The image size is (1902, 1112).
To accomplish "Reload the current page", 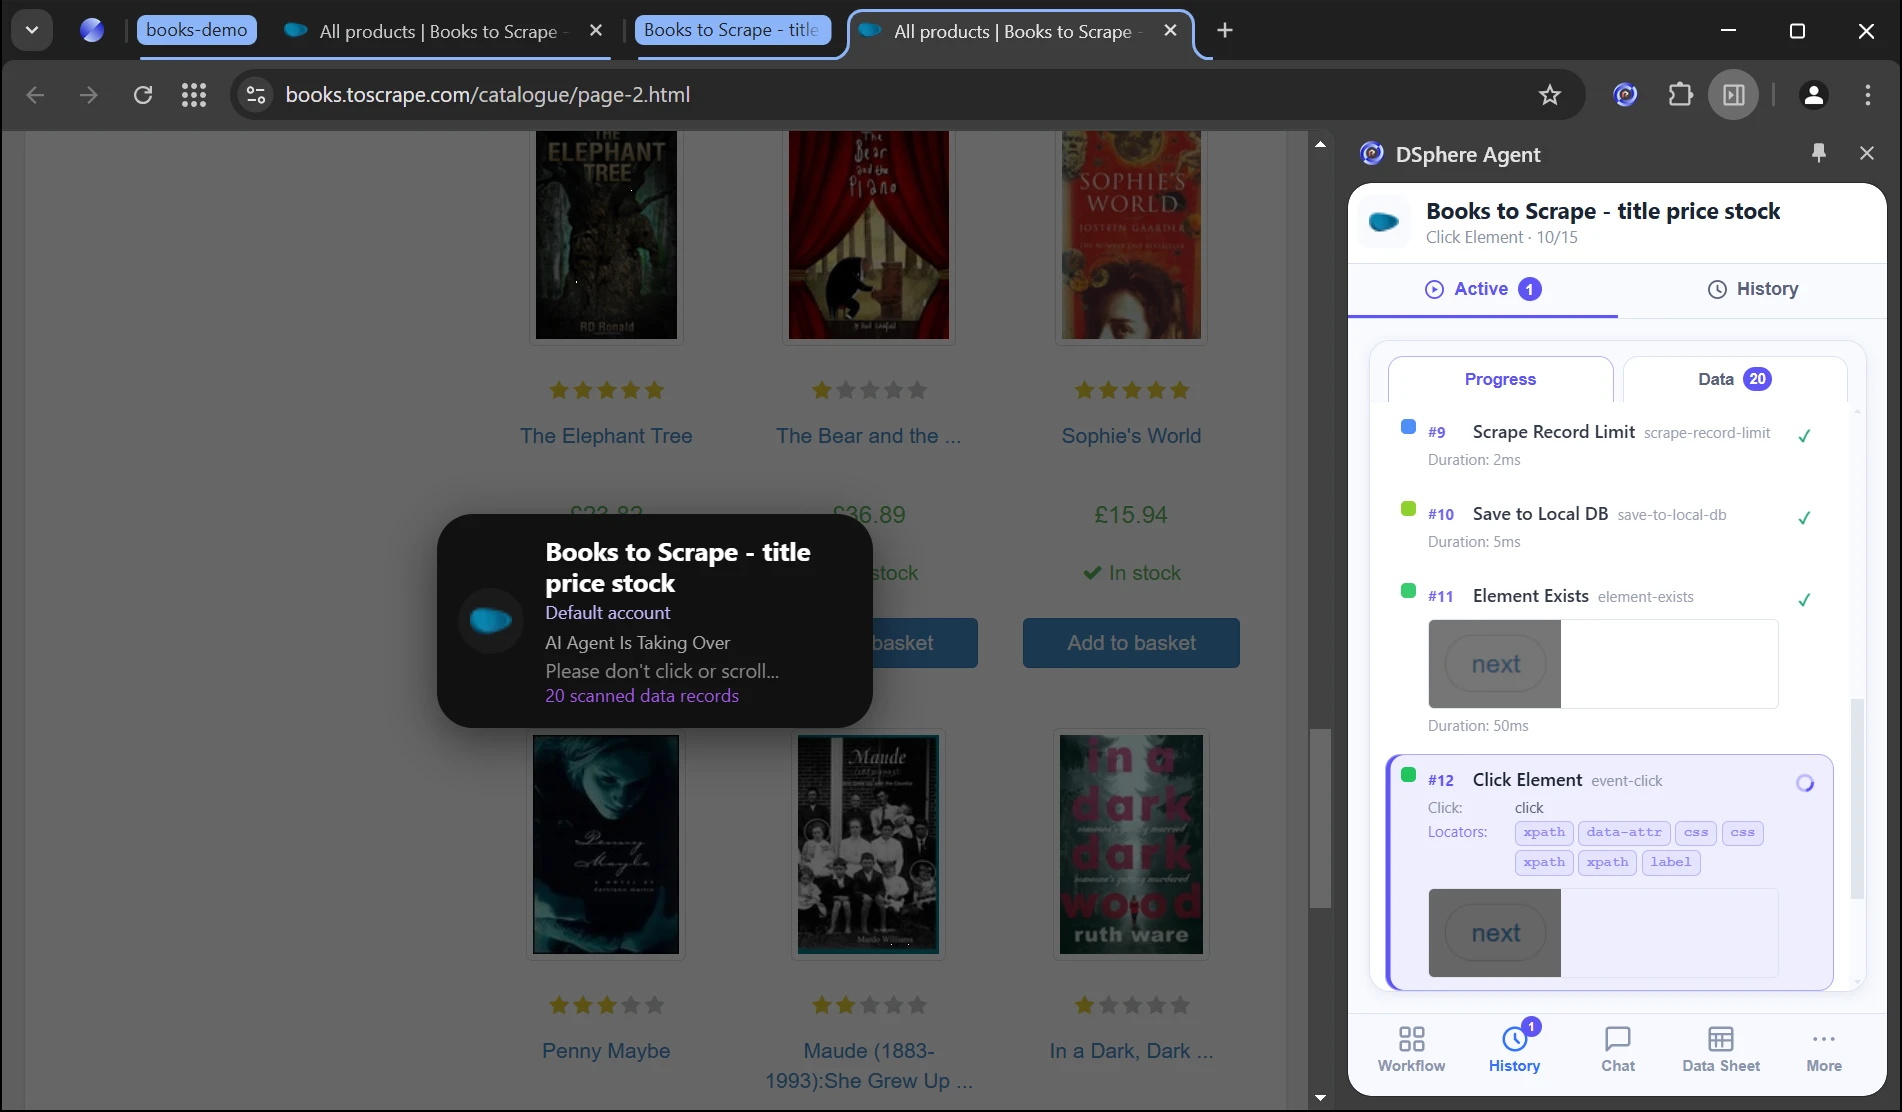I will click(x=143, y=95).
